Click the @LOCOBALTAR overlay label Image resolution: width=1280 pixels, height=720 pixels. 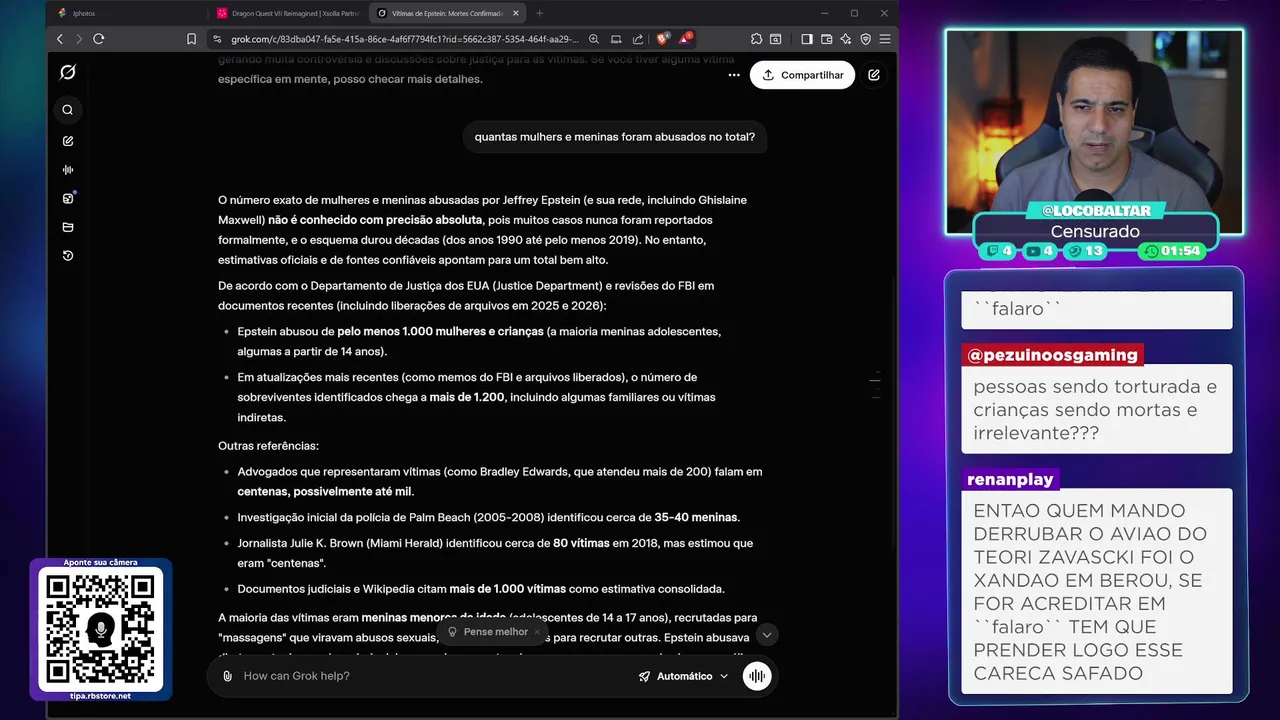(1095, 211)
